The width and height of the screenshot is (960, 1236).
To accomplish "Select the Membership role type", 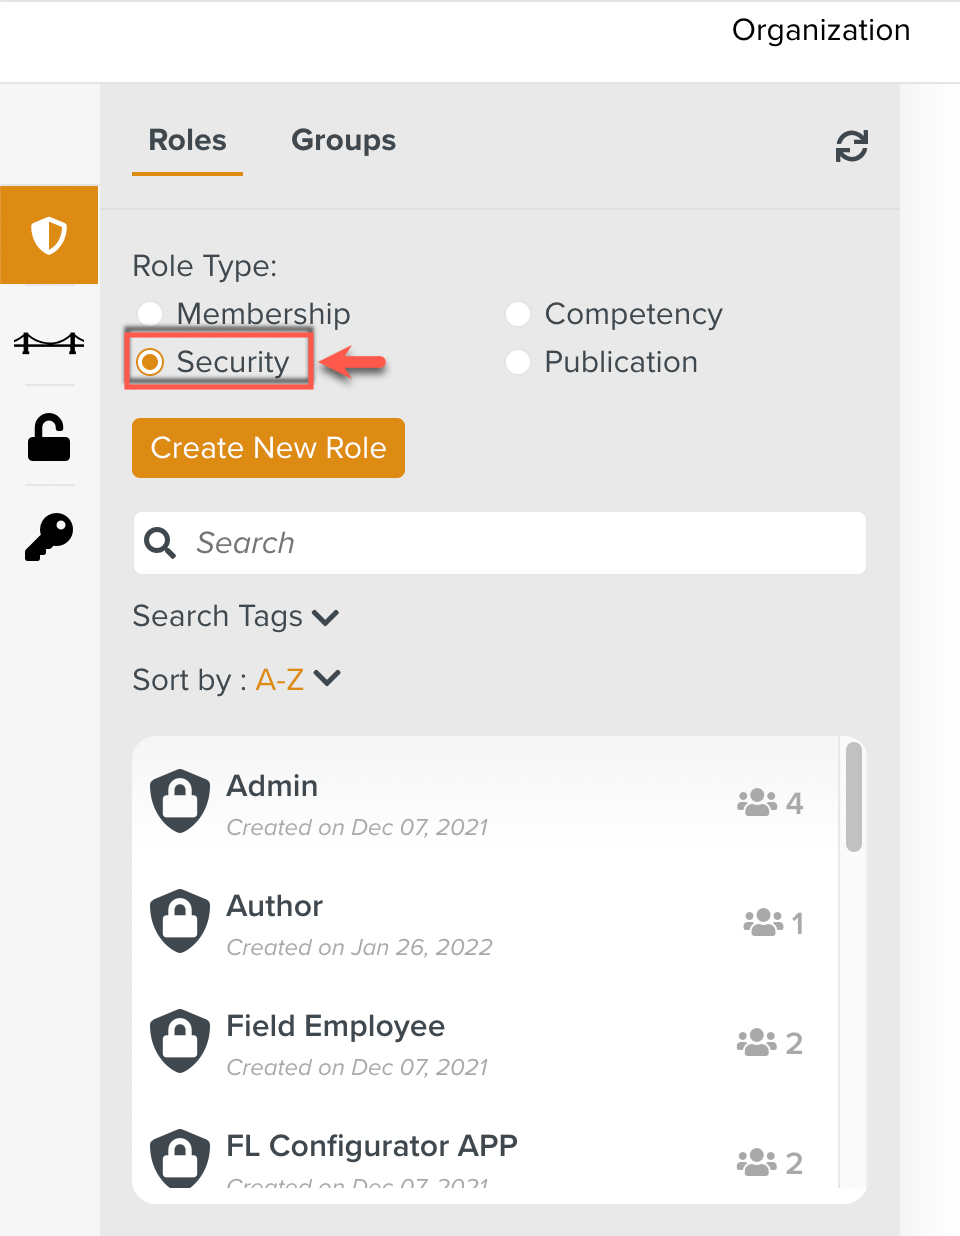I will [x=151, y=314].
